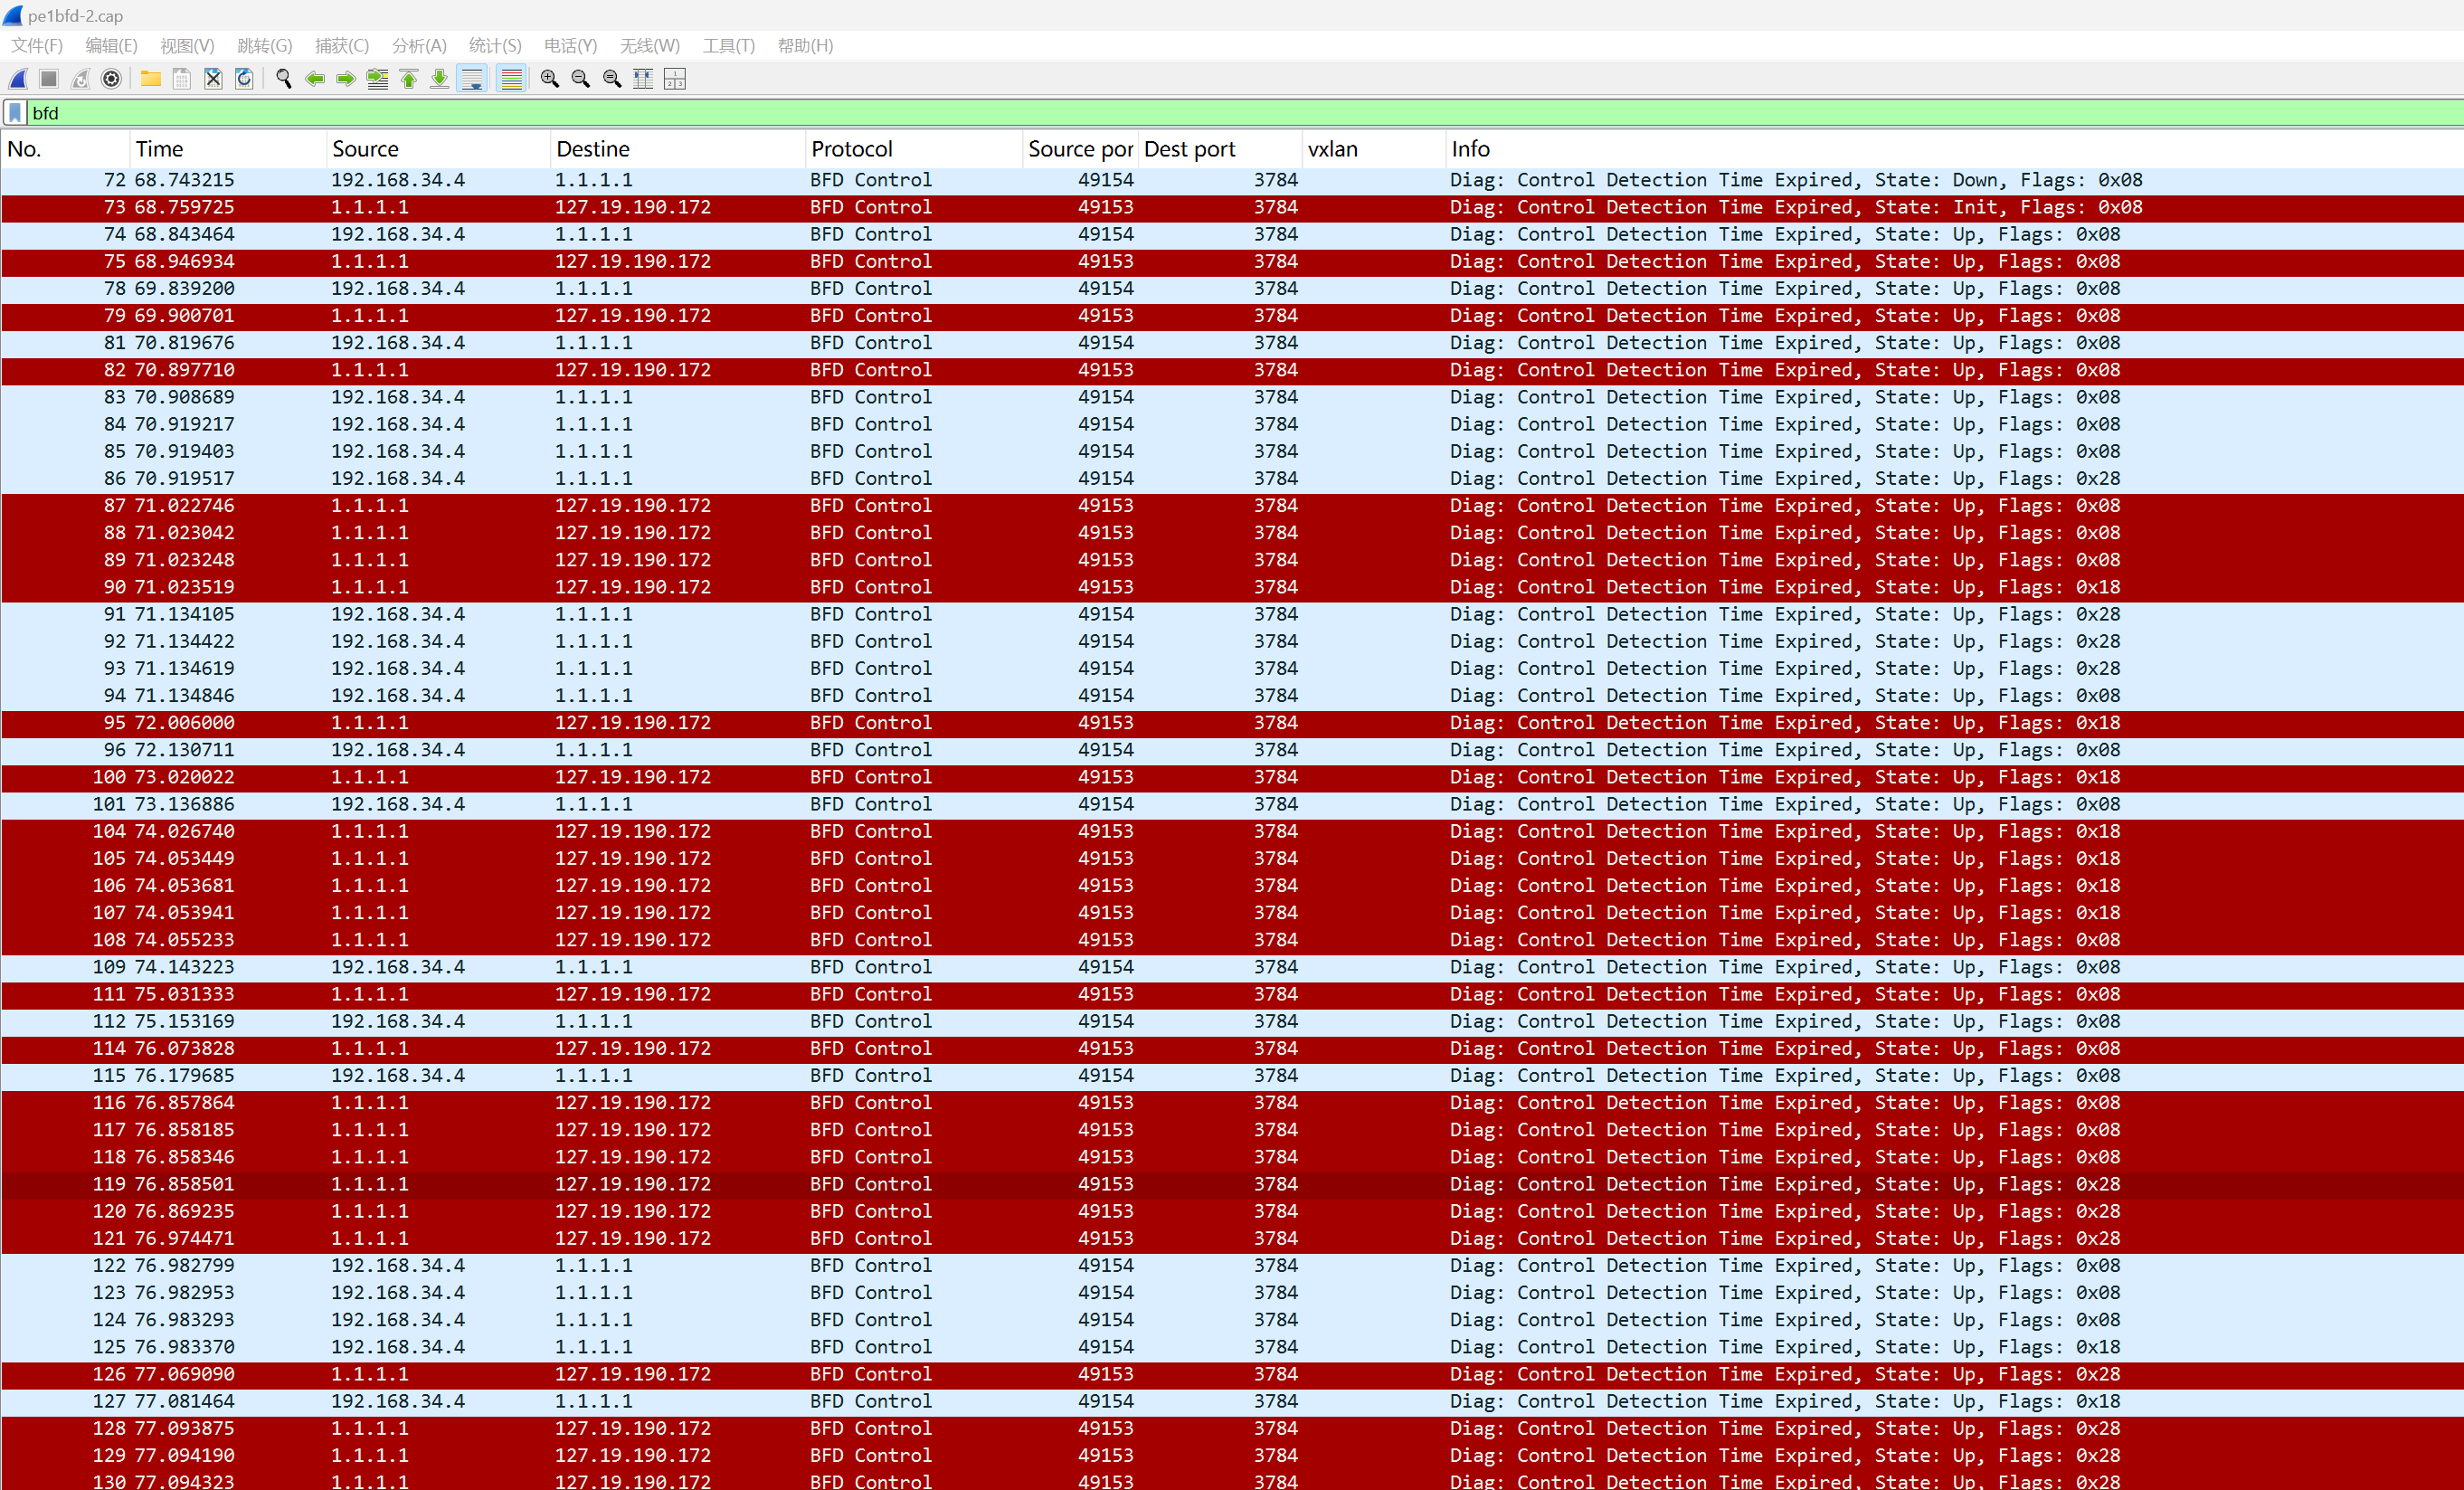Screen dimensions: 2464x1490
Task: Sort by the Time column header
Action: click(x=160, y=149)
